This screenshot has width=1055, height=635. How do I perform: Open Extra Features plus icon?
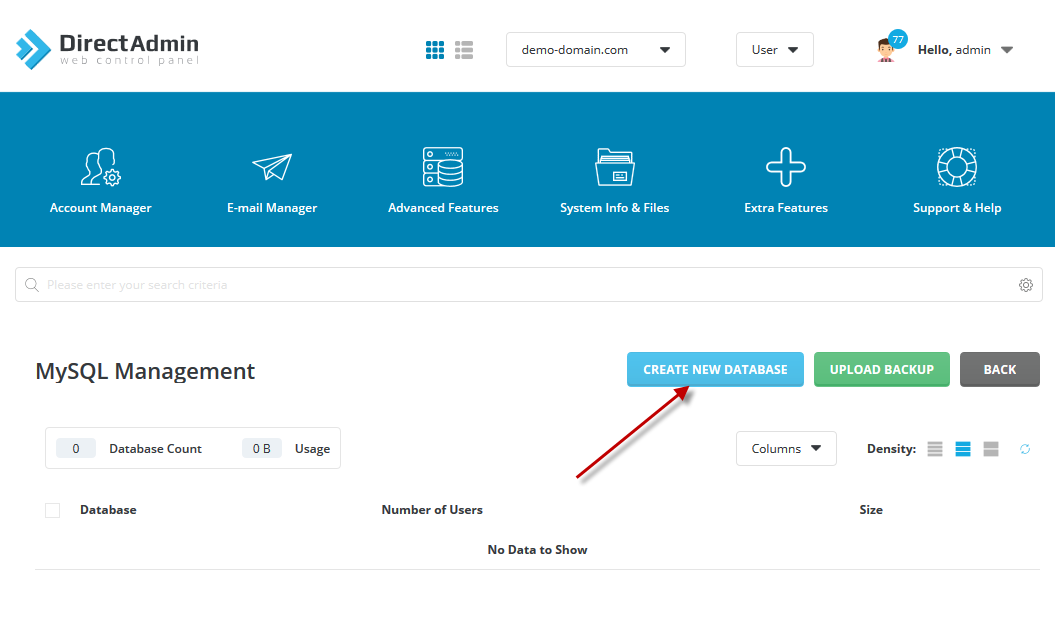click(x=786, y=167)
